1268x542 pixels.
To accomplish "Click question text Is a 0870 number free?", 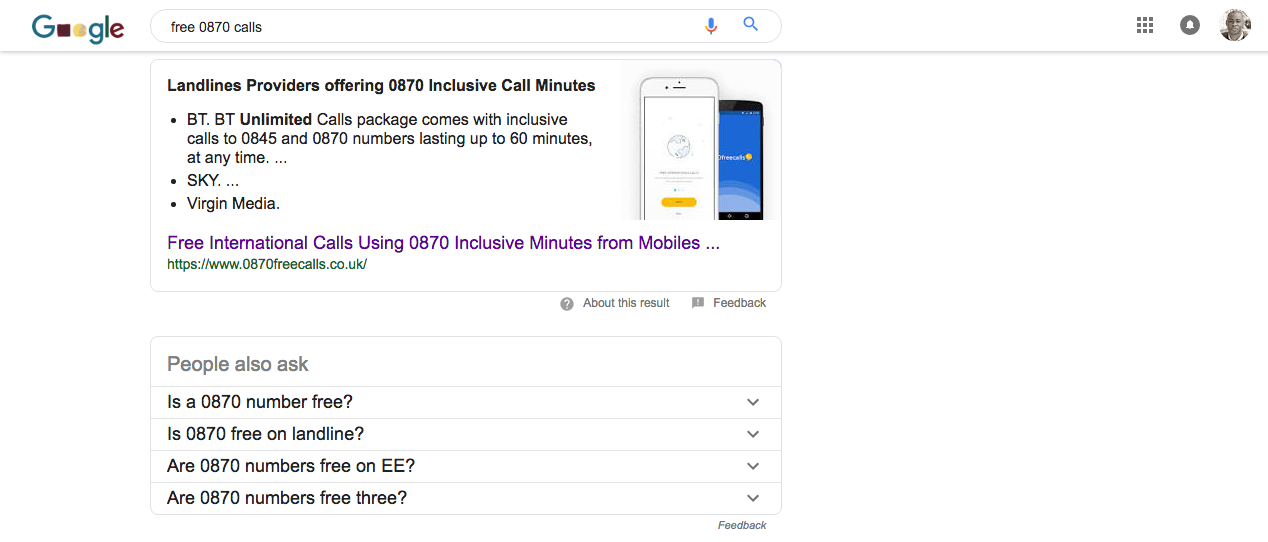I will tap(260, 402).
